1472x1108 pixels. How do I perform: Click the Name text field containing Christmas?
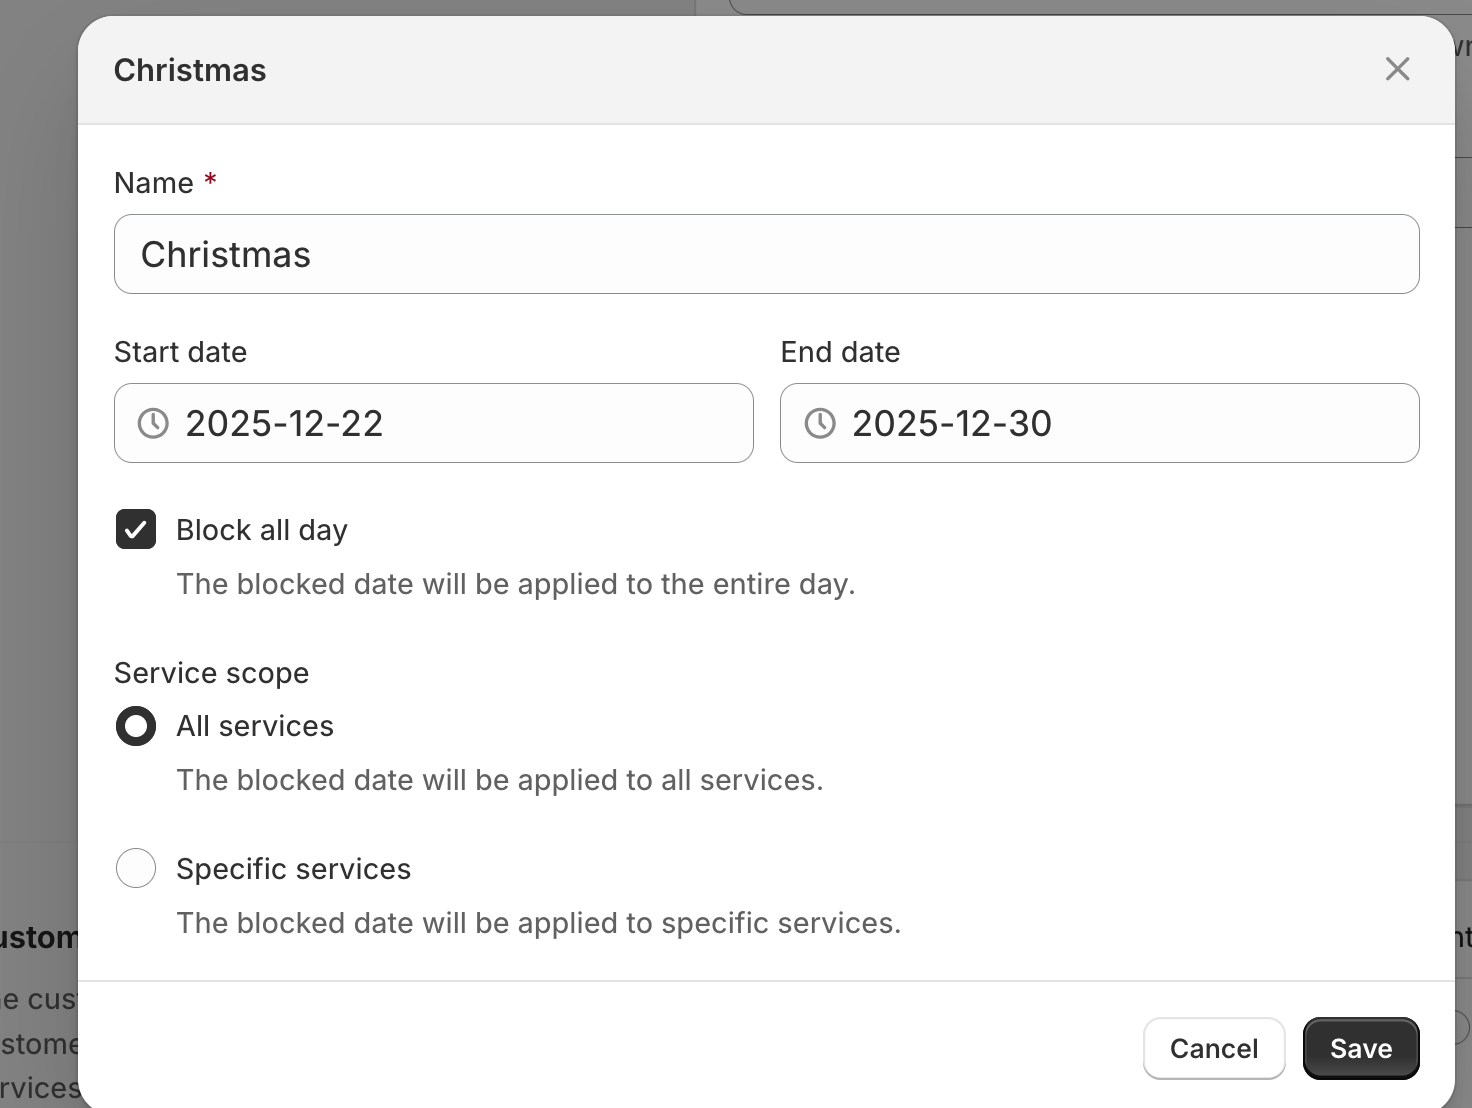766,254
